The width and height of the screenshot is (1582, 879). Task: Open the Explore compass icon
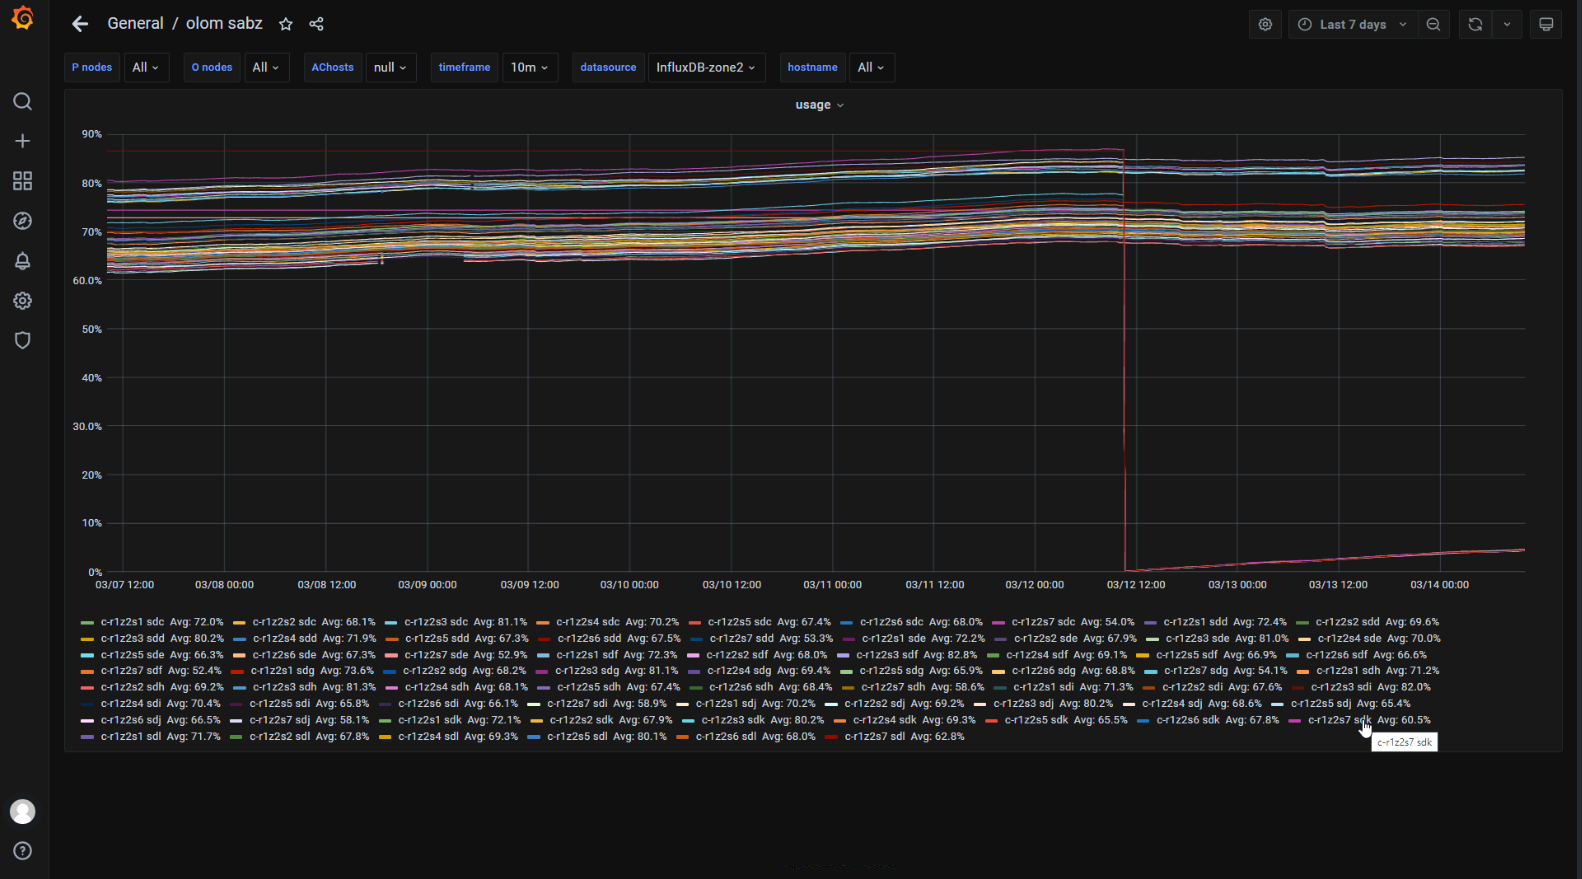pos(22,221)
